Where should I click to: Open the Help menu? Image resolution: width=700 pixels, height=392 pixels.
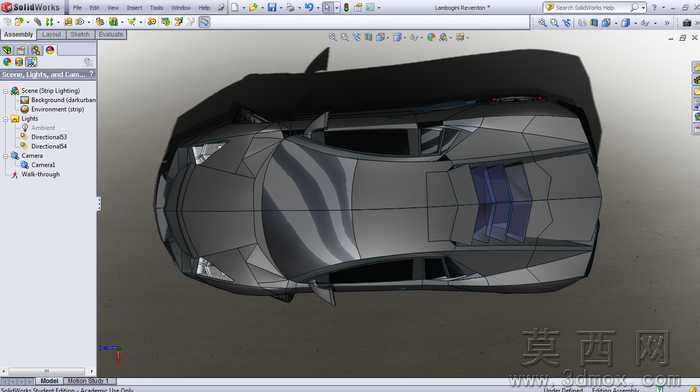click(x=204, y=8)
